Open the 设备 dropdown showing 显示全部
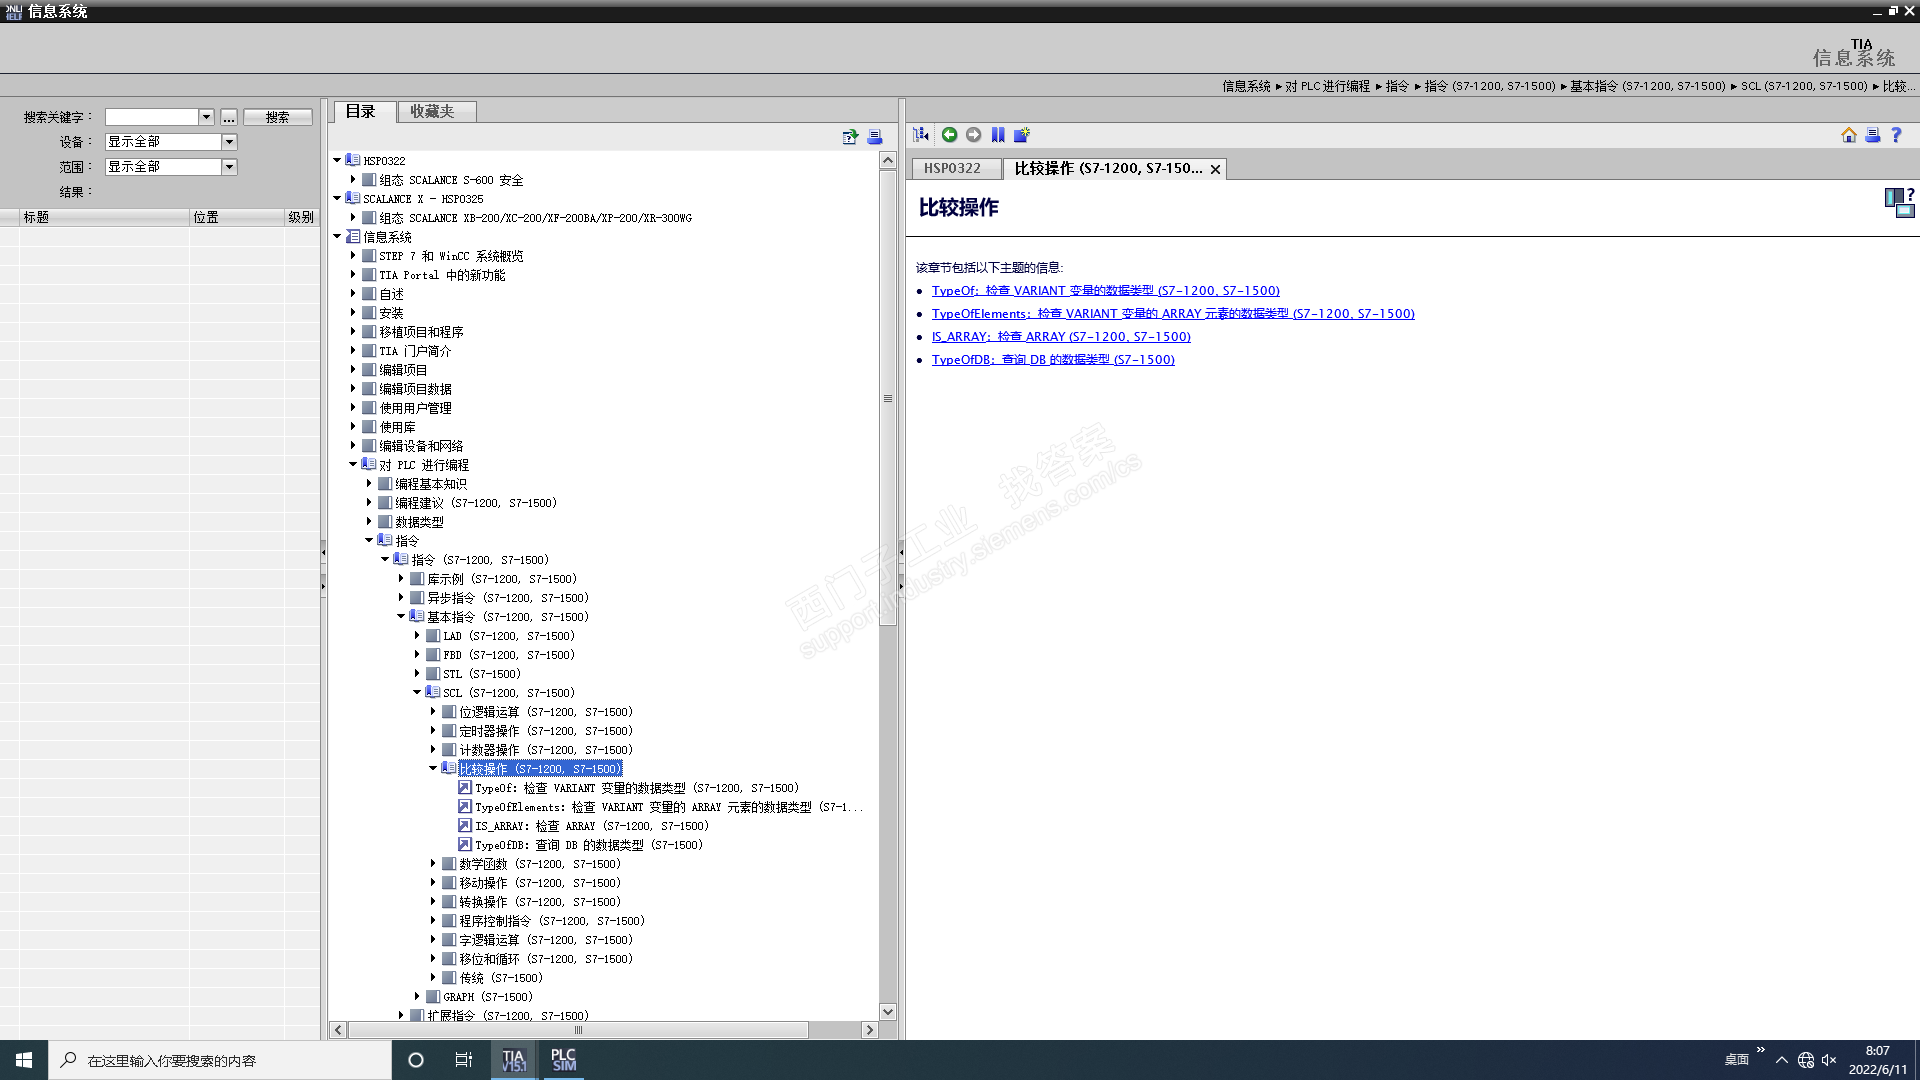Image resolution: width=1920 pixels, height=1080 pixels. point(229,142)
